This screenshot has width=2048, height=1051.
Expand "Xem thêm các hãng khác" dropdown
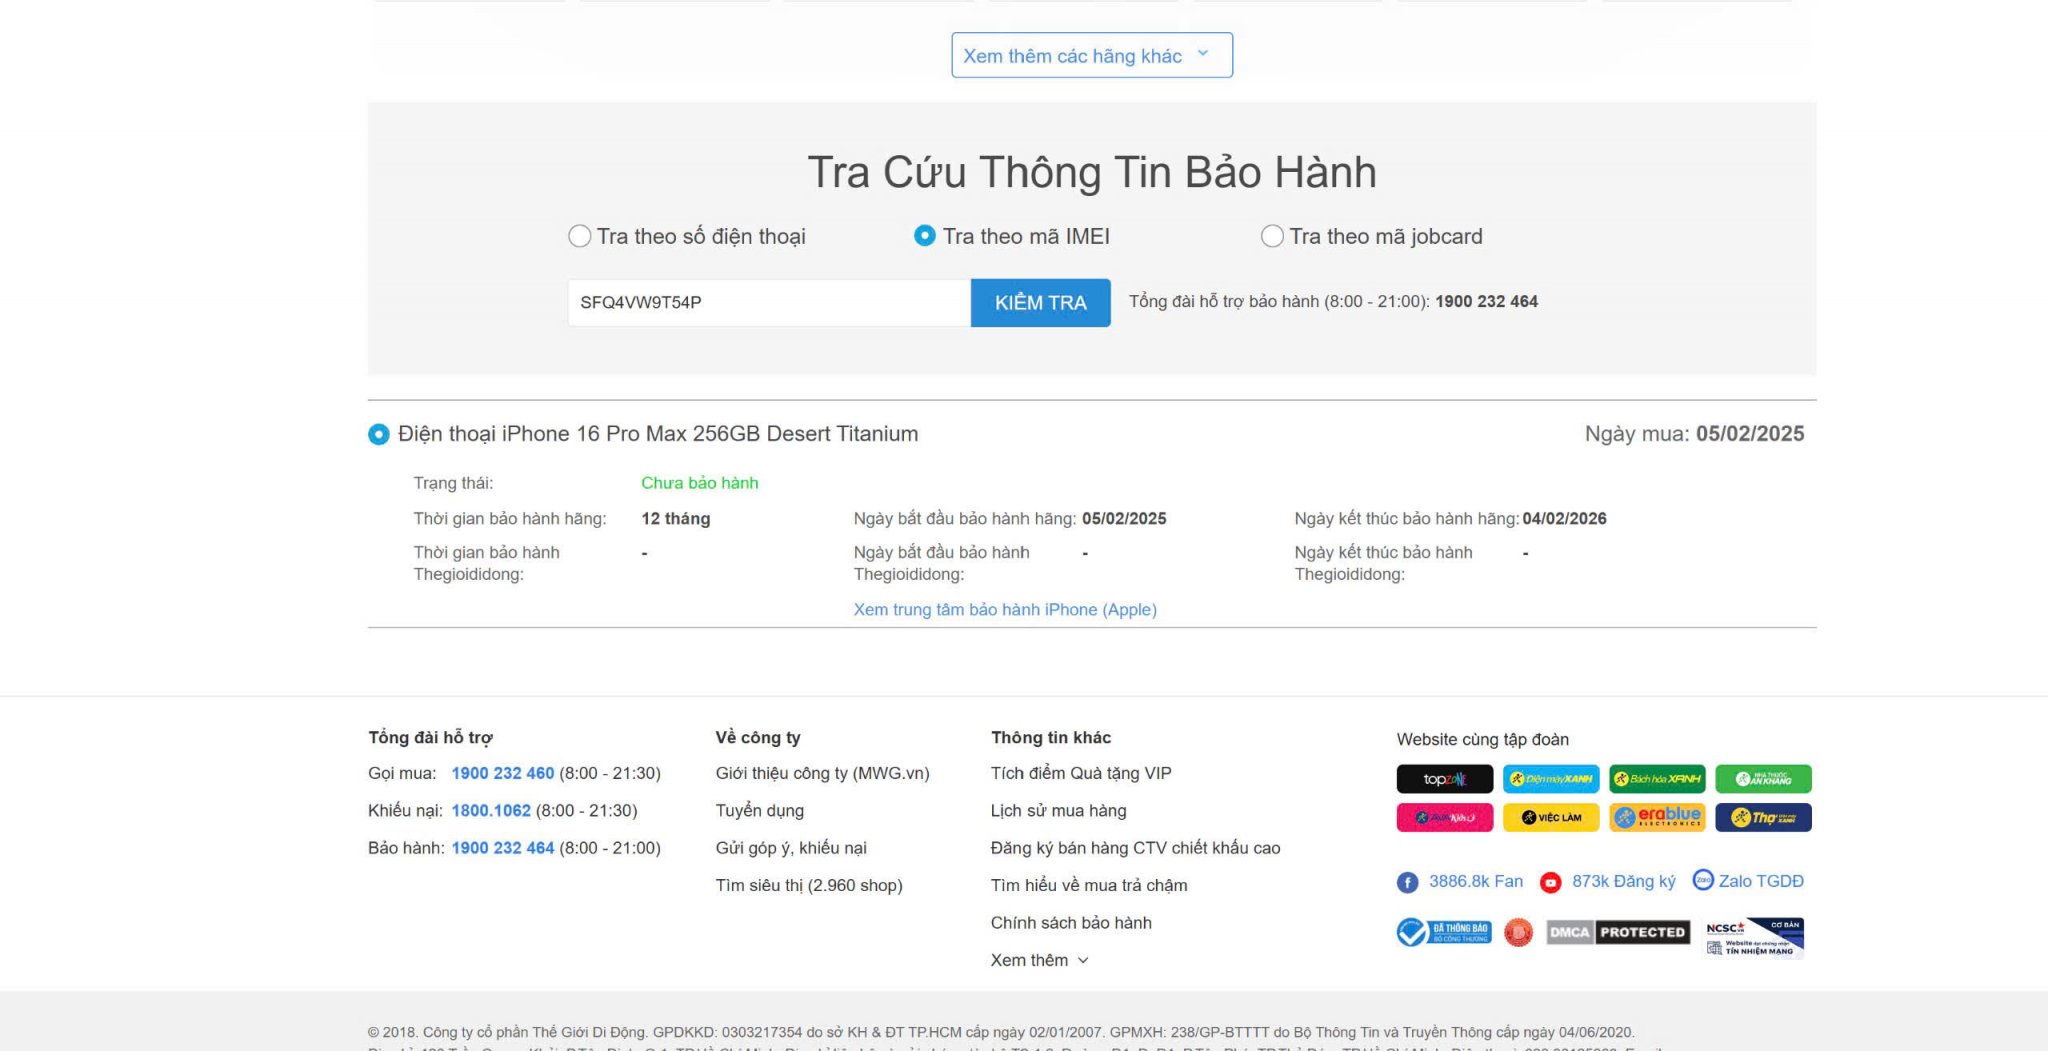pyautogui.click(x=1091, y=56)
